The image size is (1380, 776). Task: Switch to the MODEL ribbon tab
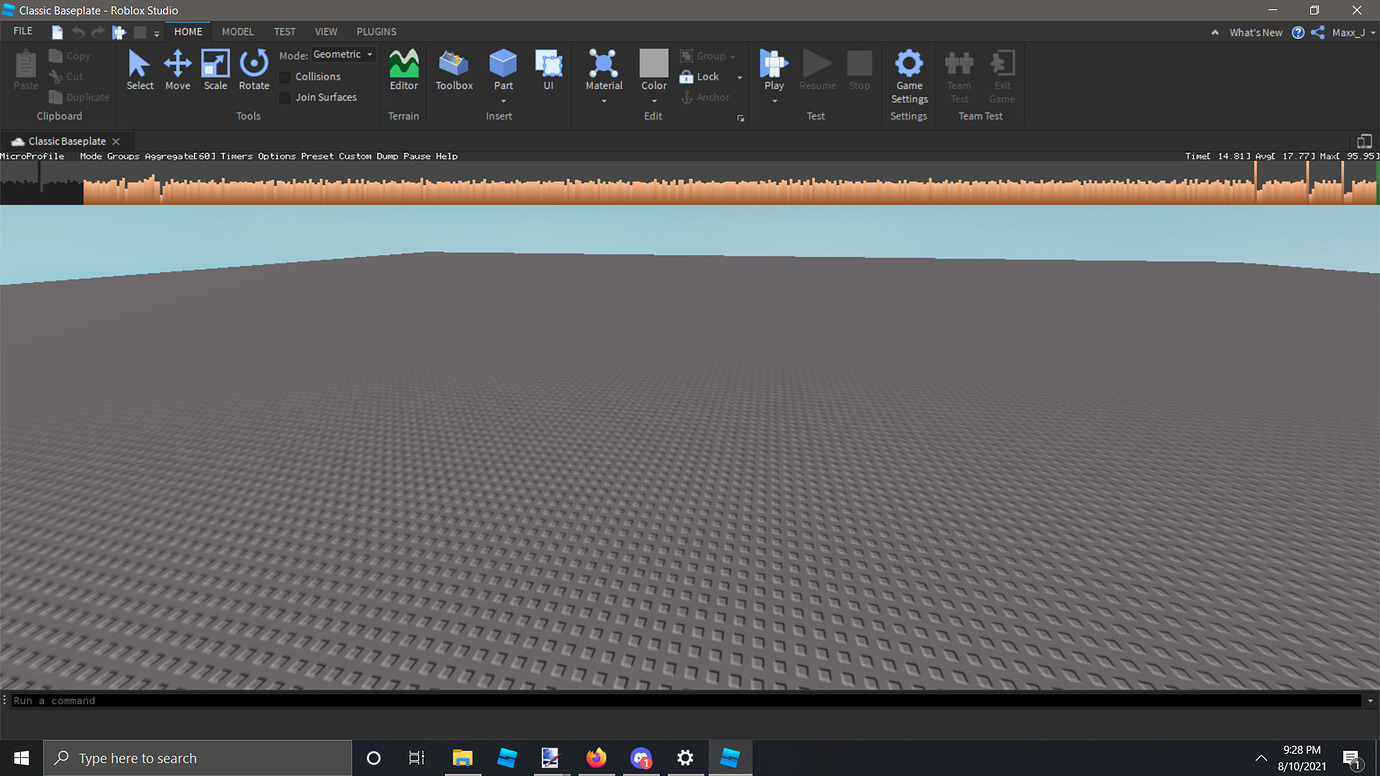[238, 31]
